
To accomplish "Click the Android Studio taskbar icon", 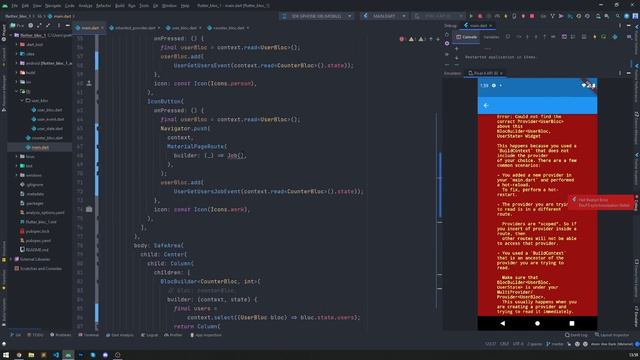I will pyautogui.click(x=68, y=355).
